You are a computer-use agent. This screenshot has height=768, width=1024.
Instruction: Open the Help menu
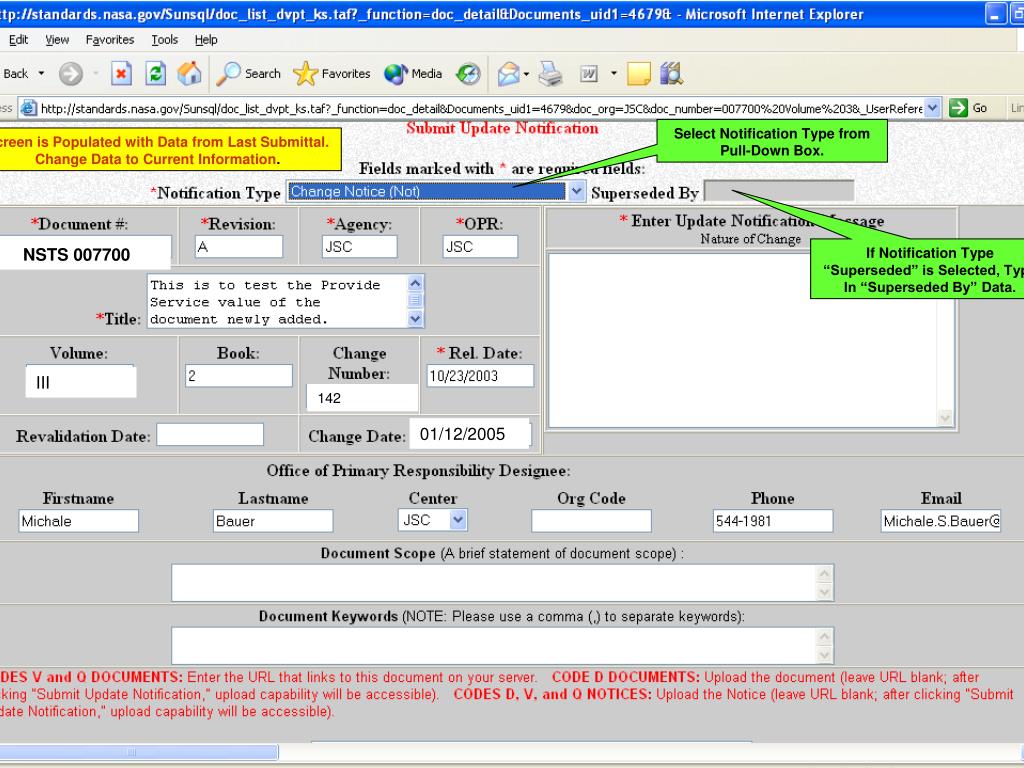(x=206, y=40)
